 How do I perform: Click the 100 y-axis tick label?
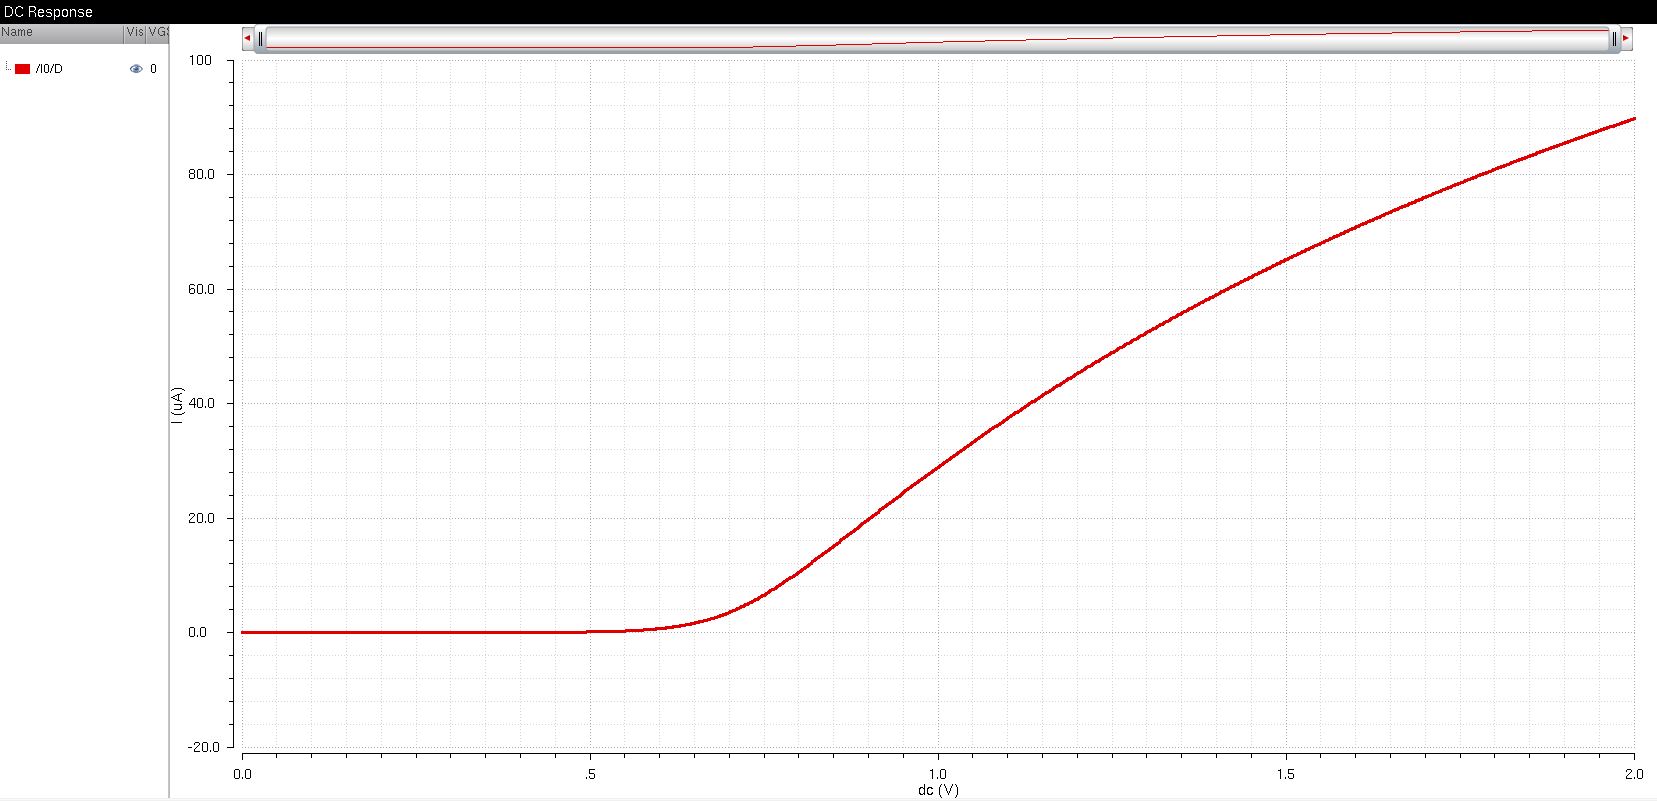[x=200, y=60]
